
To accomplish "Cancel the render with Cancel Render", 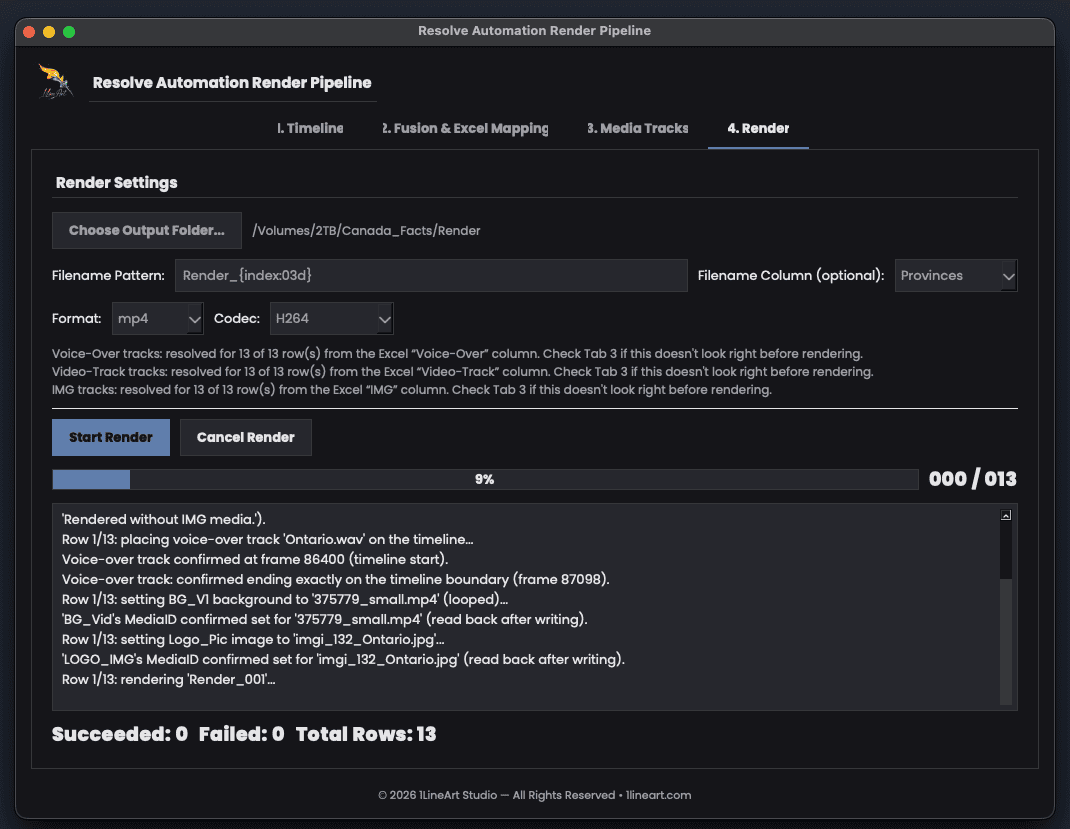I will (x=246, y=437).
